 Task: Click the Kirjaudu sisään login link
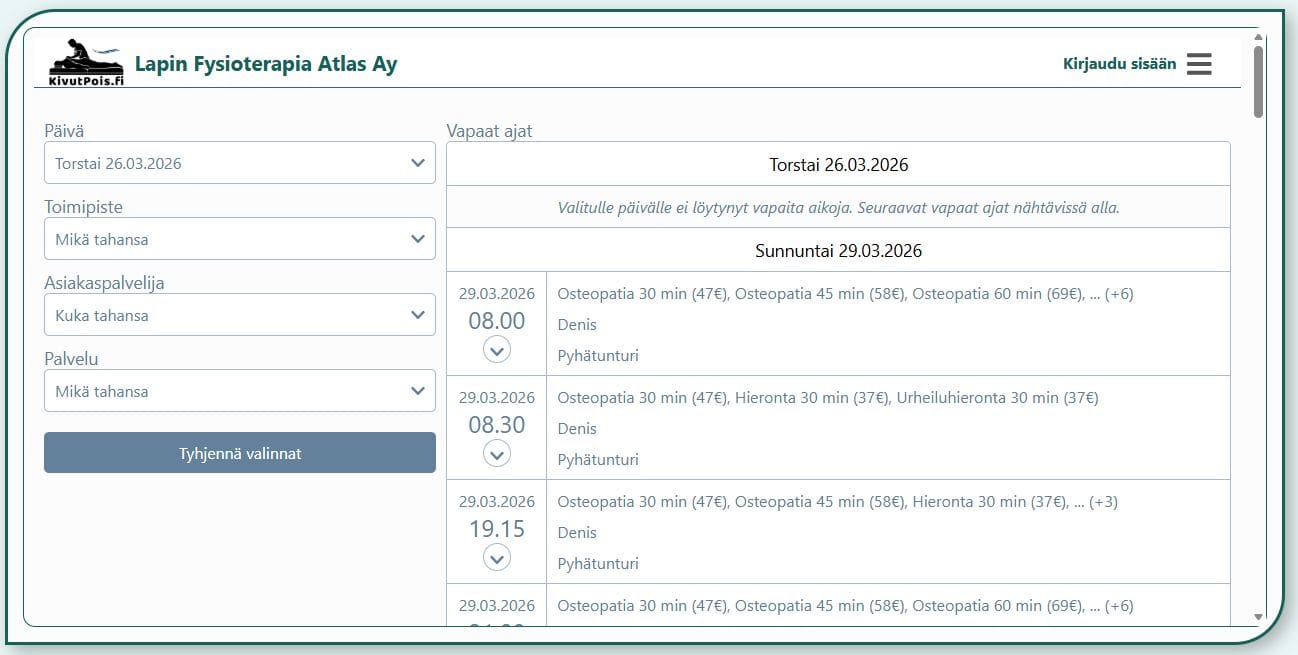coord(1119,64)
